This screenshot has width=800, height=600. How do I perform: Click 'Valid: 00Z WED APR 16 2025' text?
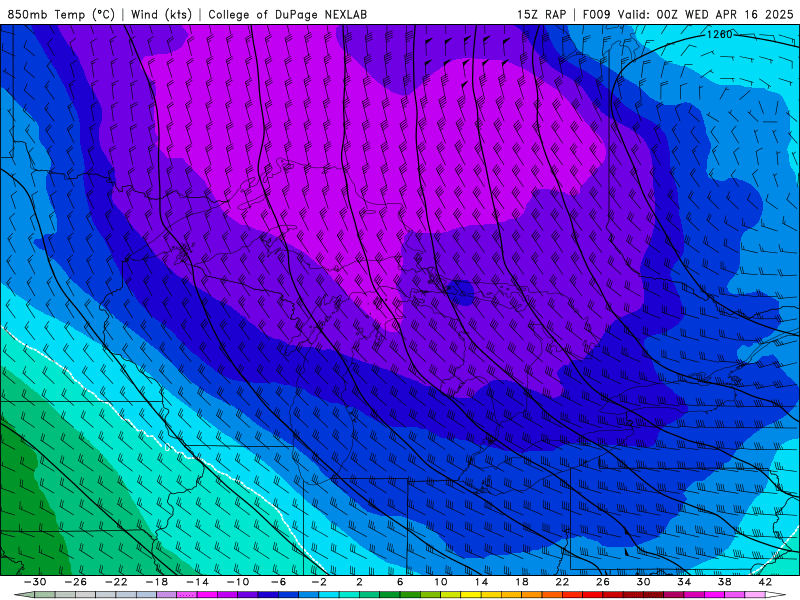[x=706, y=14]
